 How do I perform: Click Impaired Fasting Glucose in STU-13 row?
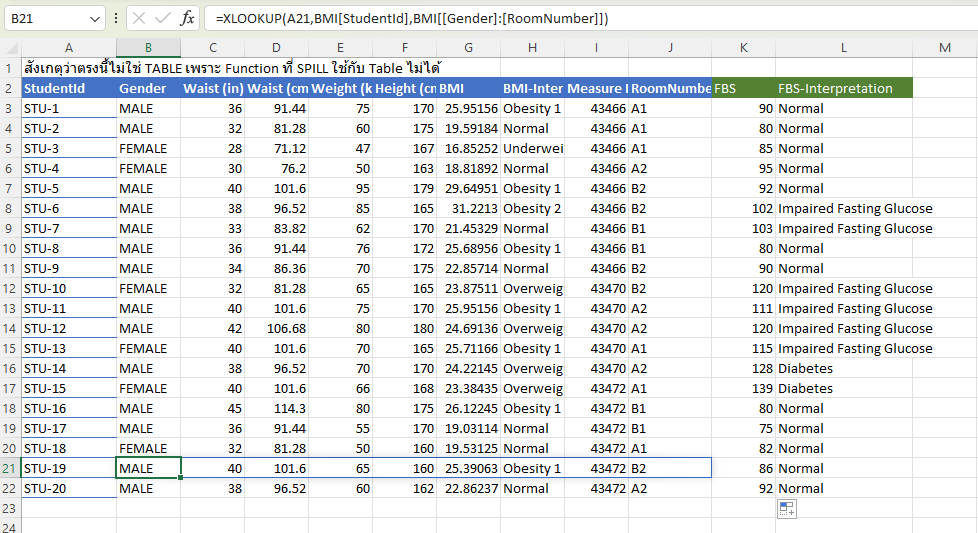(x=855, y=348)
